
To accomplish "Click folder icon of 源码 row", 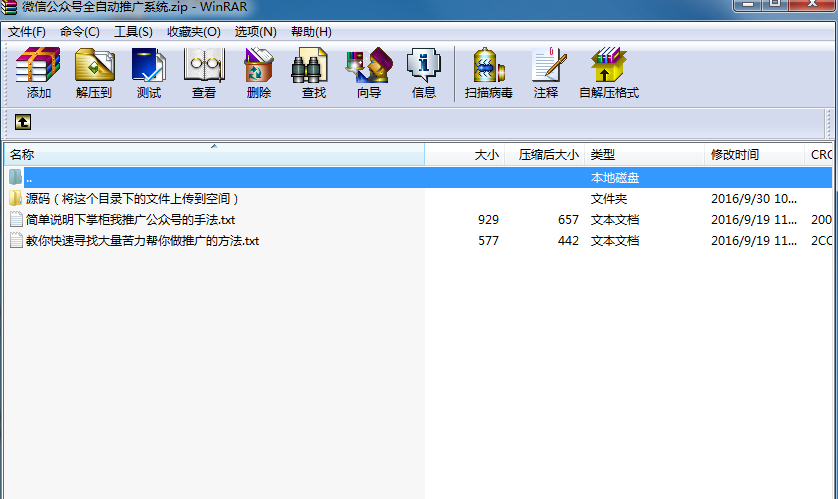I will [x=15, y=198].
